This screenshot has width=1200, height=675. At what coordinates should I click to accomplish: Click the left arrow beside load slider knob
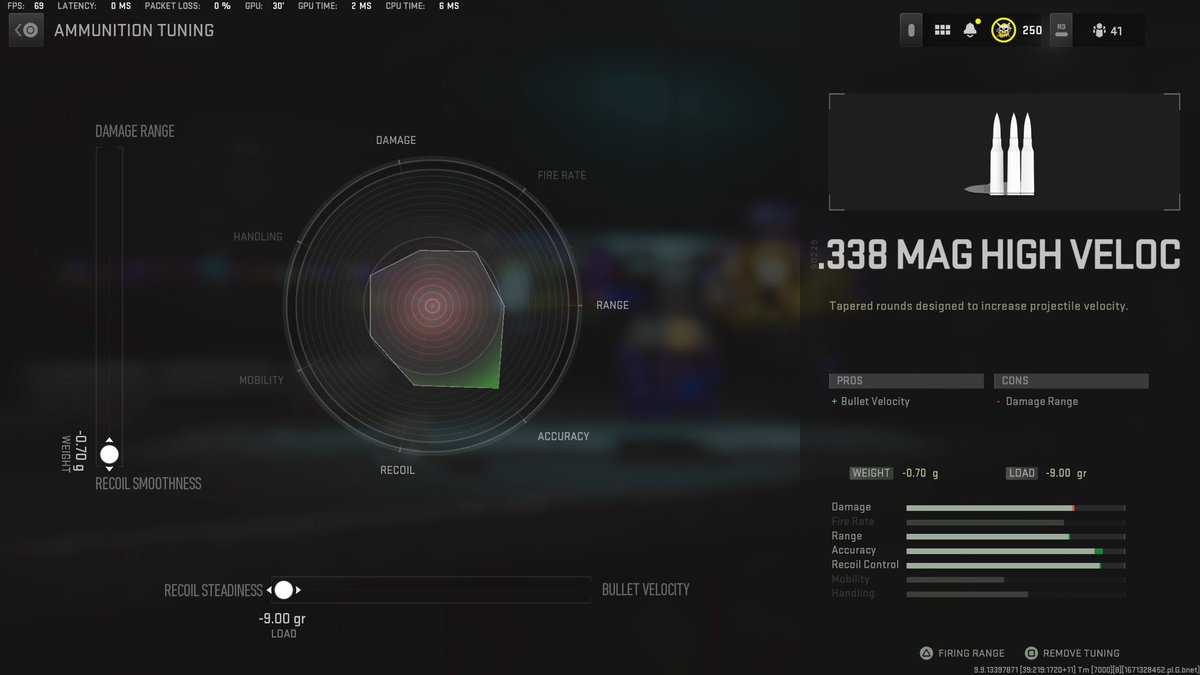pos(270,590)
